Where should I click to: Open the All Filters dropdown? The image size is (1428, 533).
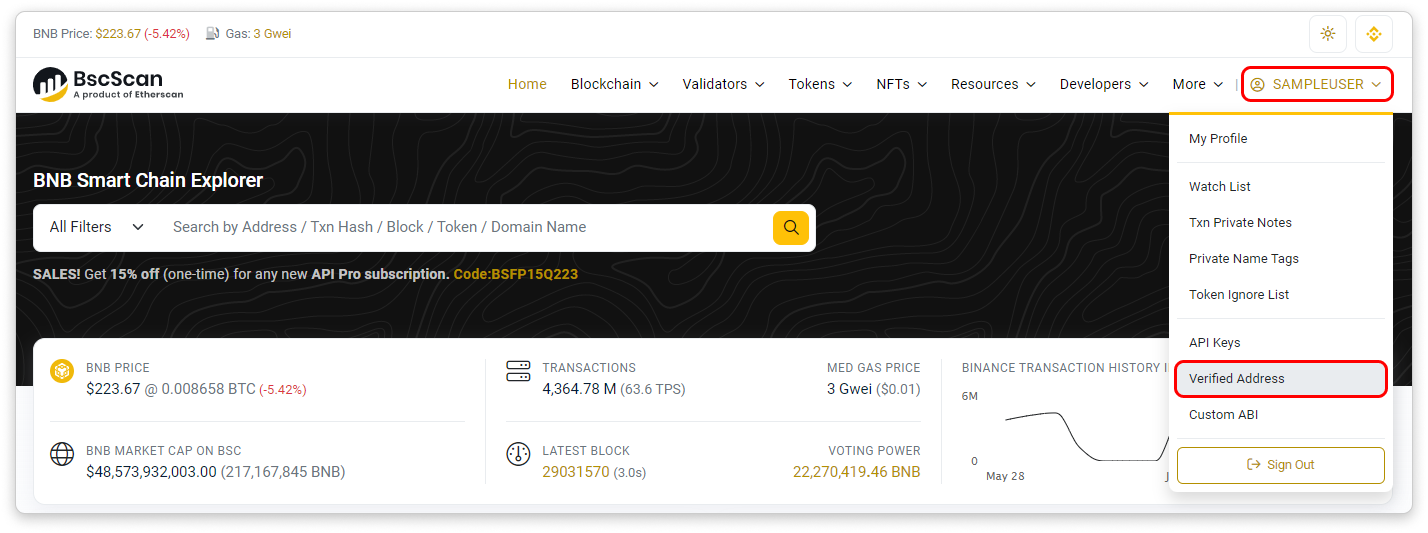point(97,227)
